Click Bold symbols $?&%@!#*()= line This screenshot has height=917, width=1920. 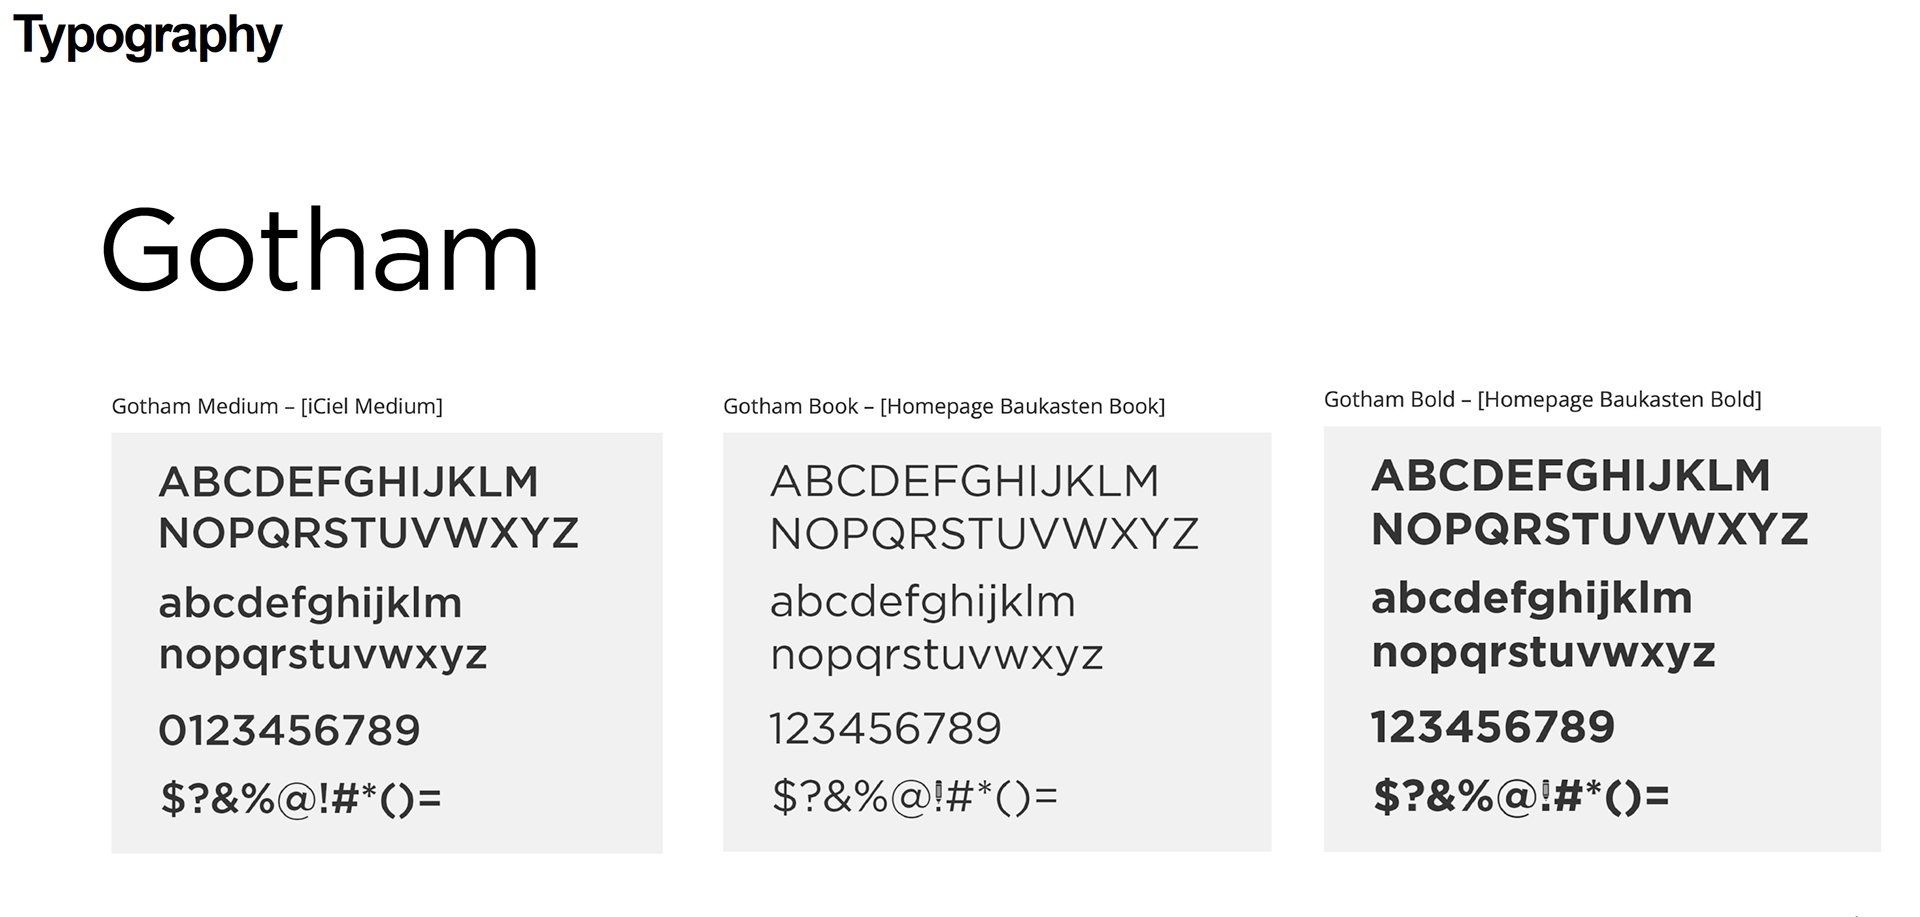(1521, 797)
